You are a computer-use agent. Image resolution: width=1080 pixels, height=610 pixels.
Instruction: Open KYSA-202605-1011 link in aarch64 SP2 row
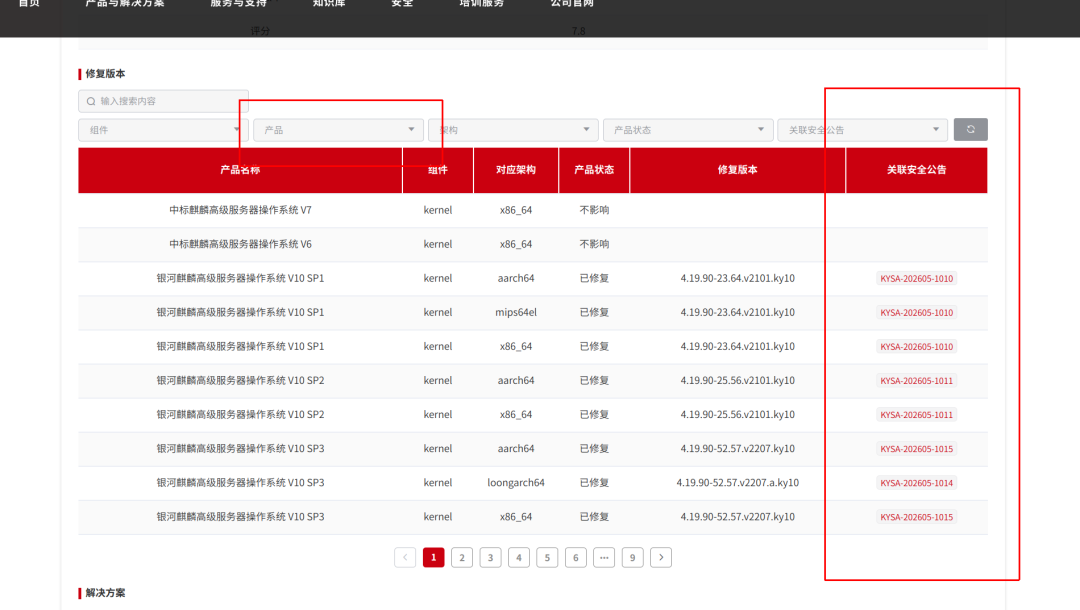916,381
